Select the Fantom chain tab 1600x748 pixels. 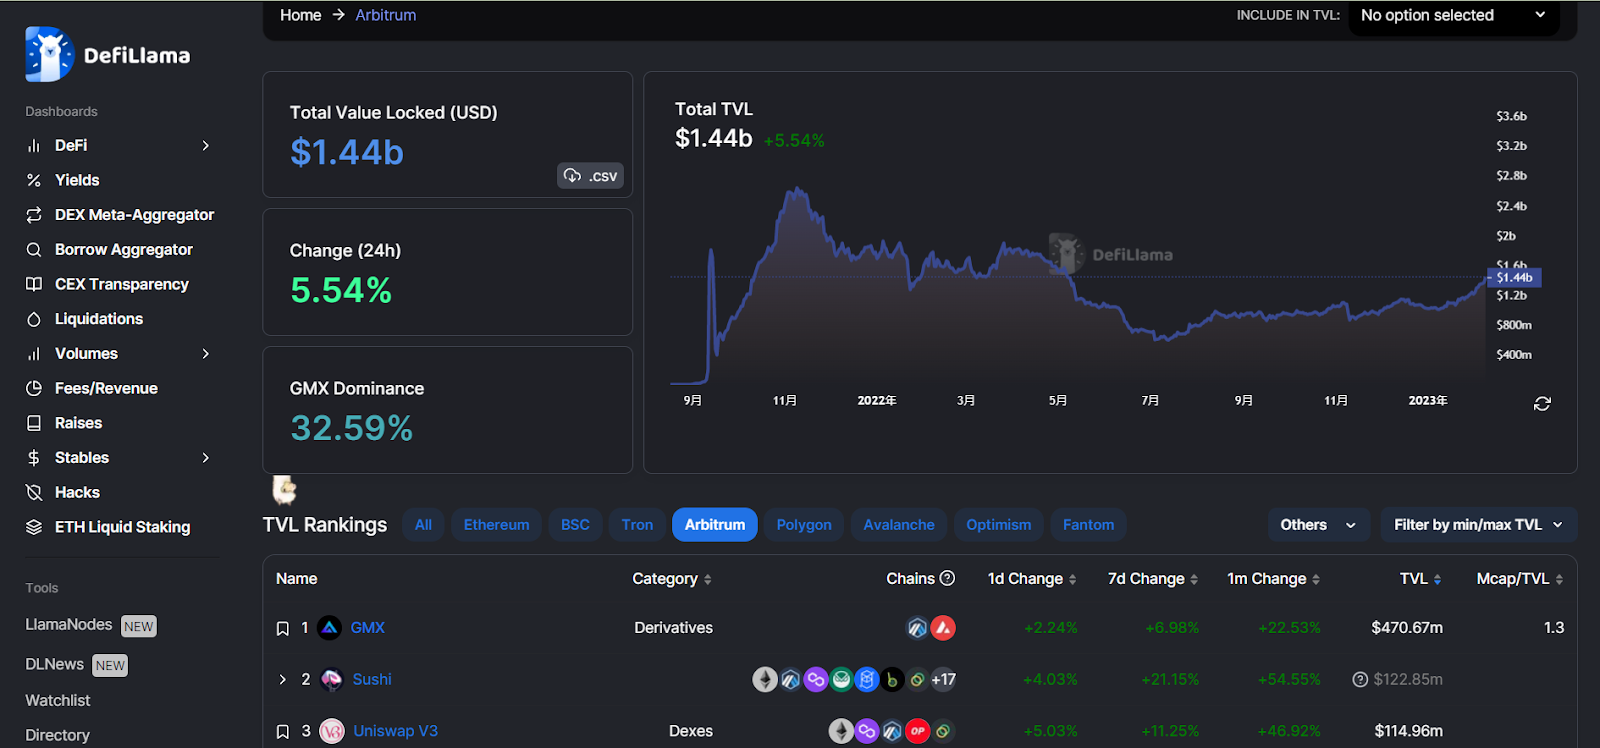click(1089, 525)
